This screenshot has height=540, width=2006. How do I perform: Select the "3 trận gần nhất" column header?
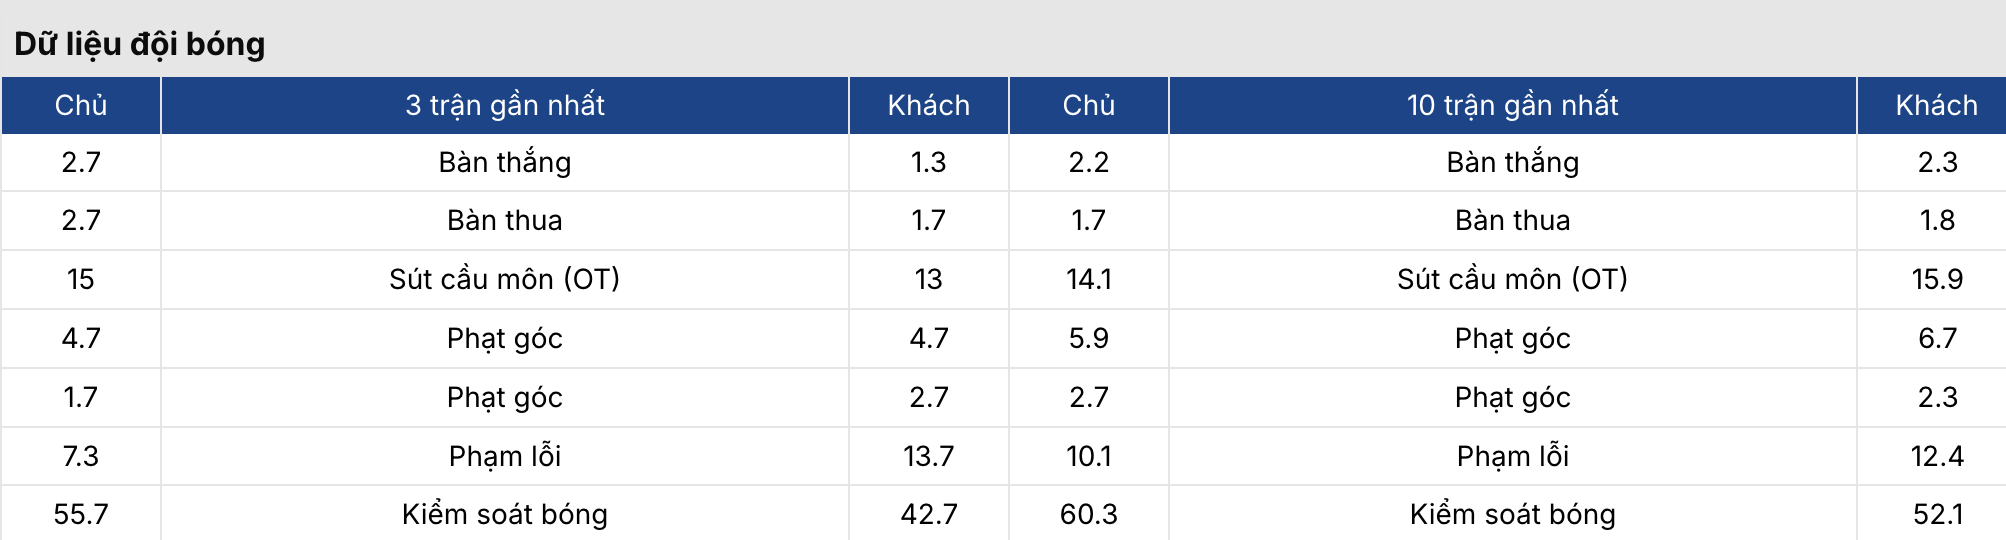coord(505,105)
